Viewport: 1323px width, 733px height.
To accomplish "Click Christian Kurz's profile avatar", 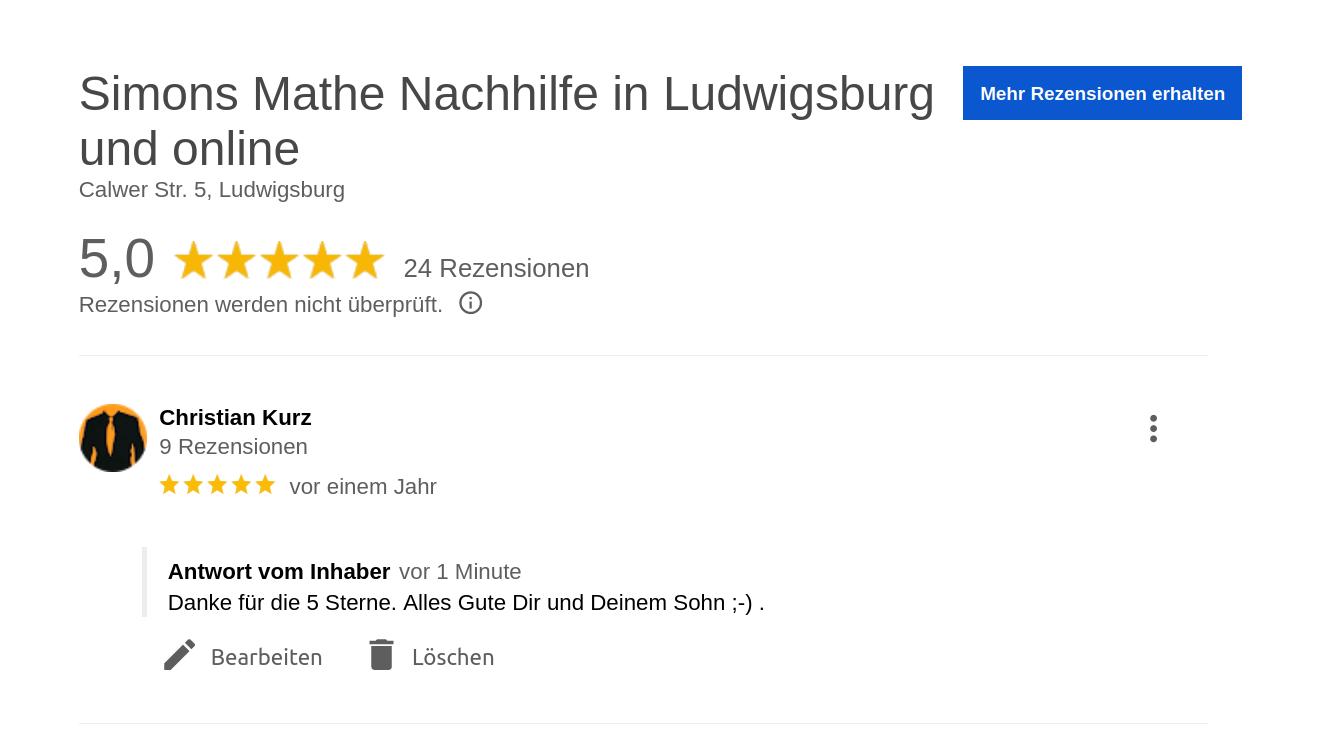I will pyautogui.click(x=113, y=438).
